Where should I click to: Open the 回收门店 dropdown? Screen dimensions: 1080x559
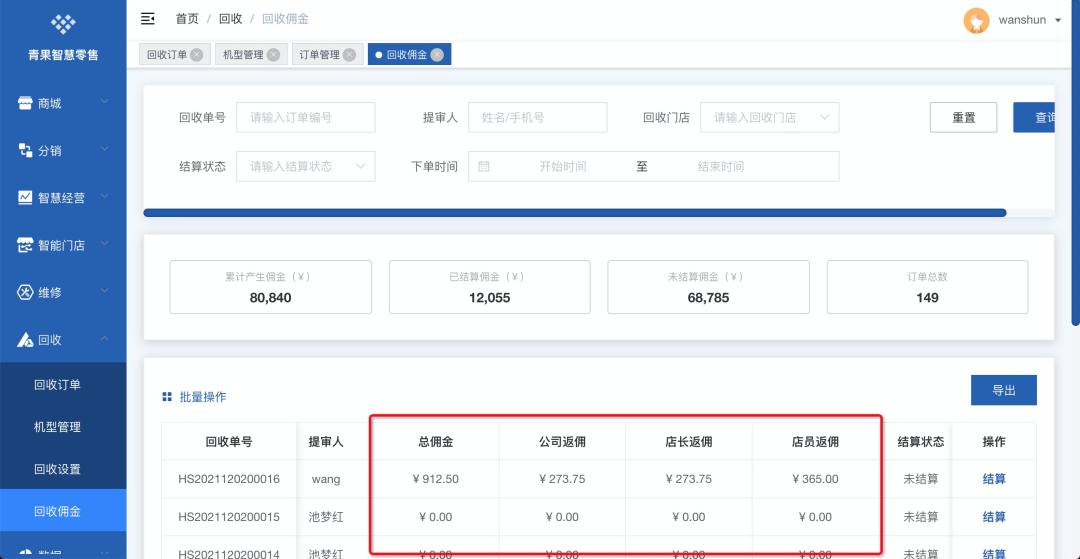769,117
